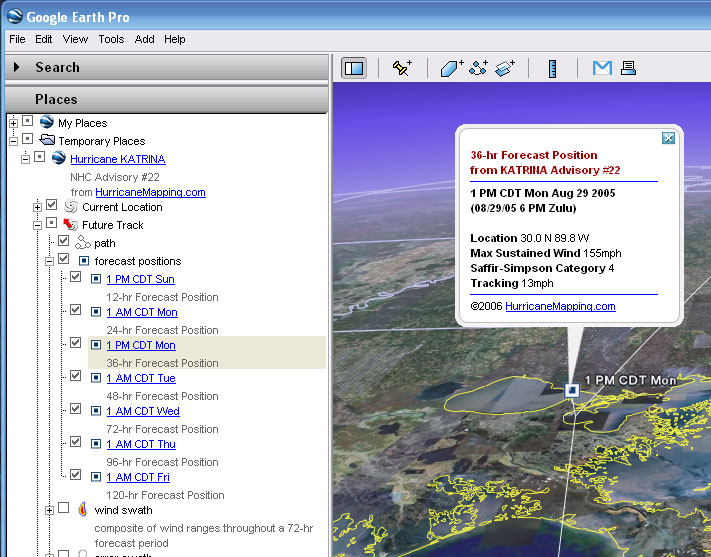Click the 1 AM CDT Tue placemark icon
711x557 pixels.
click(96, 377)
